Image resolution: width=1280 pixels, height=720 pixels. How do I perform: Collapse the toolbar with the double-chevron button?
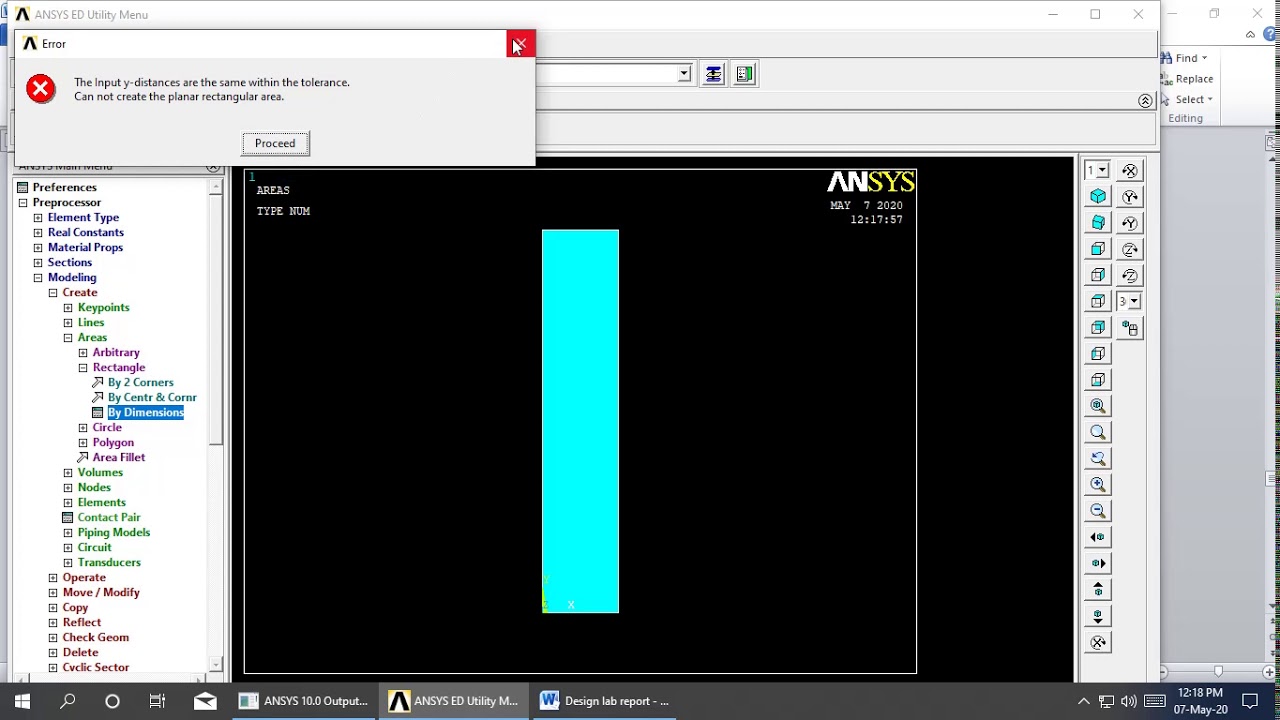click(x=1145, y=101)
